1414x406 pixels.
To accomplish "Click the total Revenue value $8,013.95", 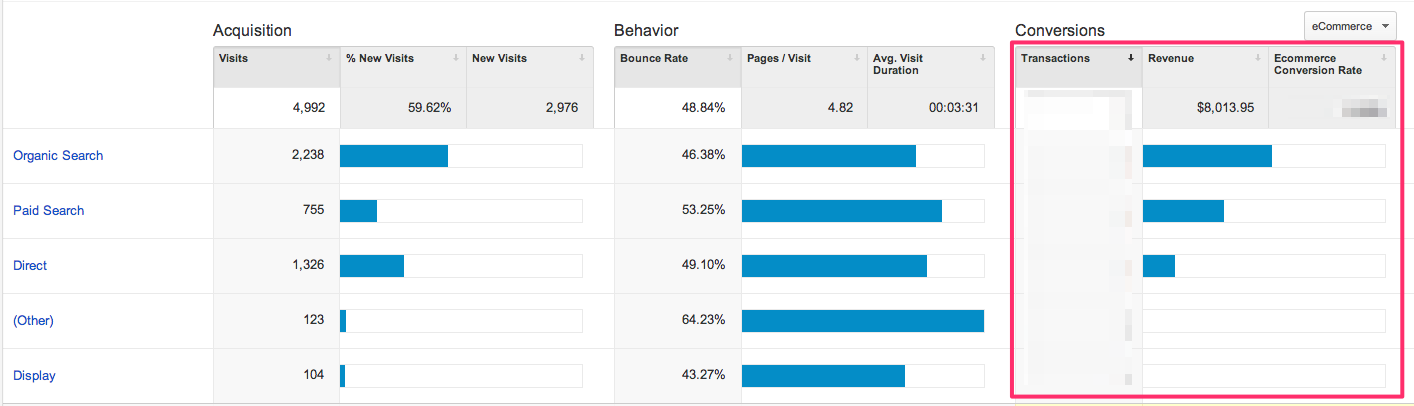I will click(1225, 107).
